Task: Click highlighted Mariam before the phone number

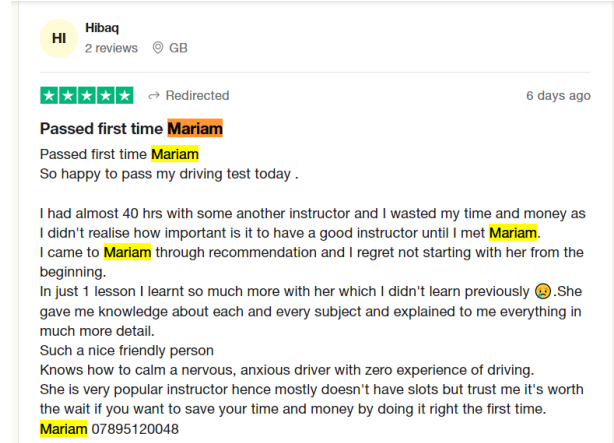Action: tap(63, 429)
